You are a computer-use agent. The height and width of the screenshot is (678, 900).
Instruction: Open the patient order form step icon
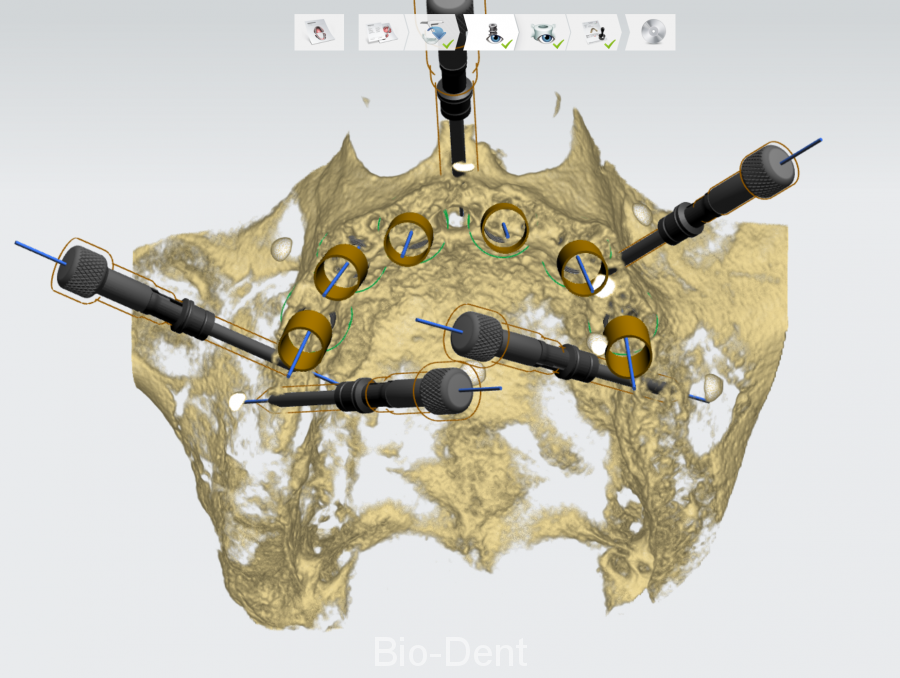click(319, 32)
